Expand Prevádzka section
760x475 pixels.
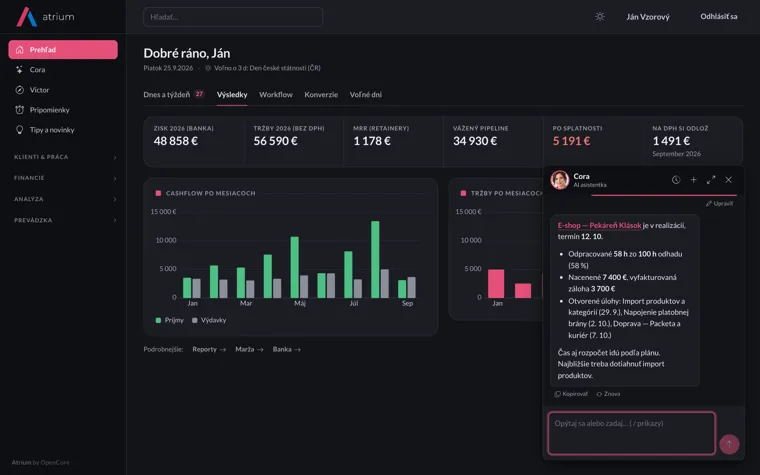[65, 220]
